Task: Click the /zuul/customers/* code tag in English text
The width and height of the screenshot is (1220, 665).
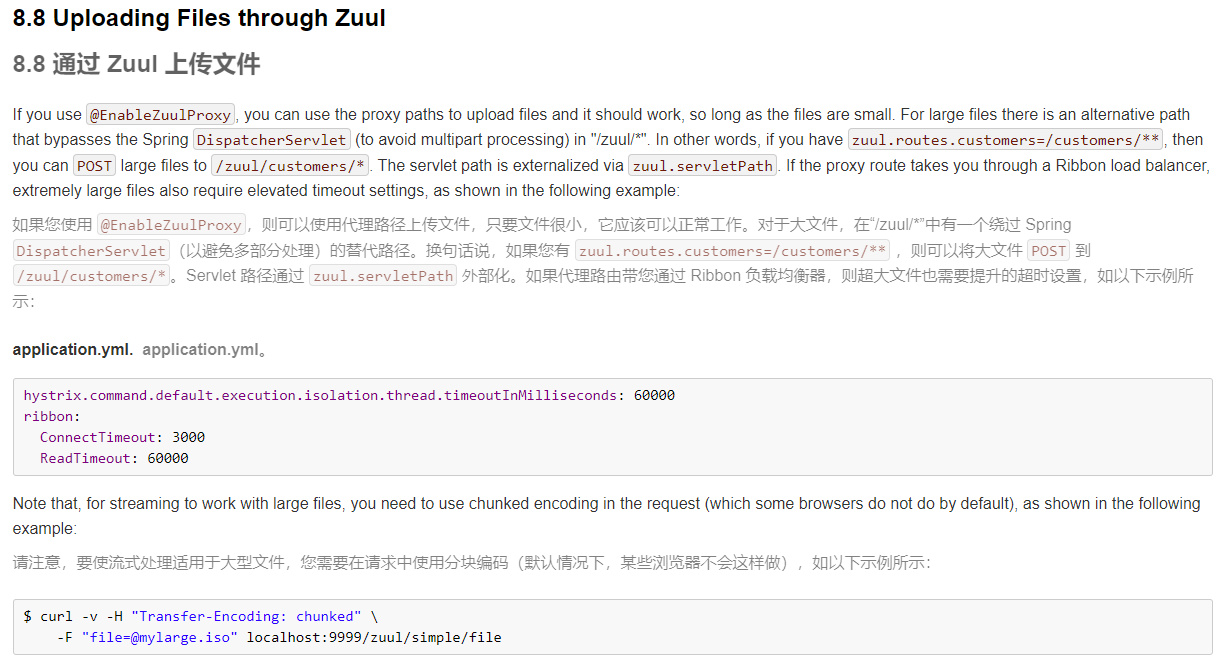Action: point(290,166)
